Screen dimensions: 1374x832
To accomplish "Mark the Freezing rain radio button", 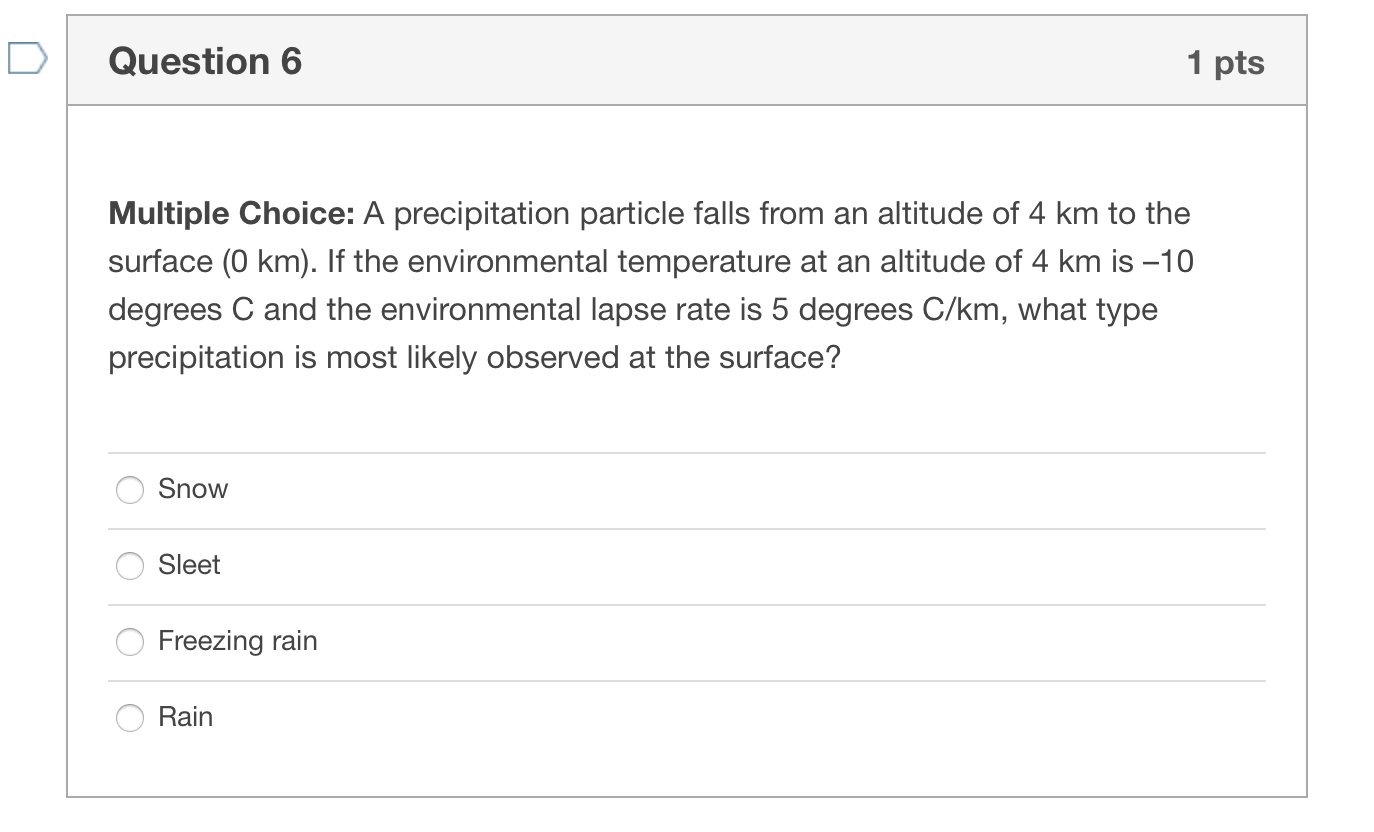I will tap(130, 641).
